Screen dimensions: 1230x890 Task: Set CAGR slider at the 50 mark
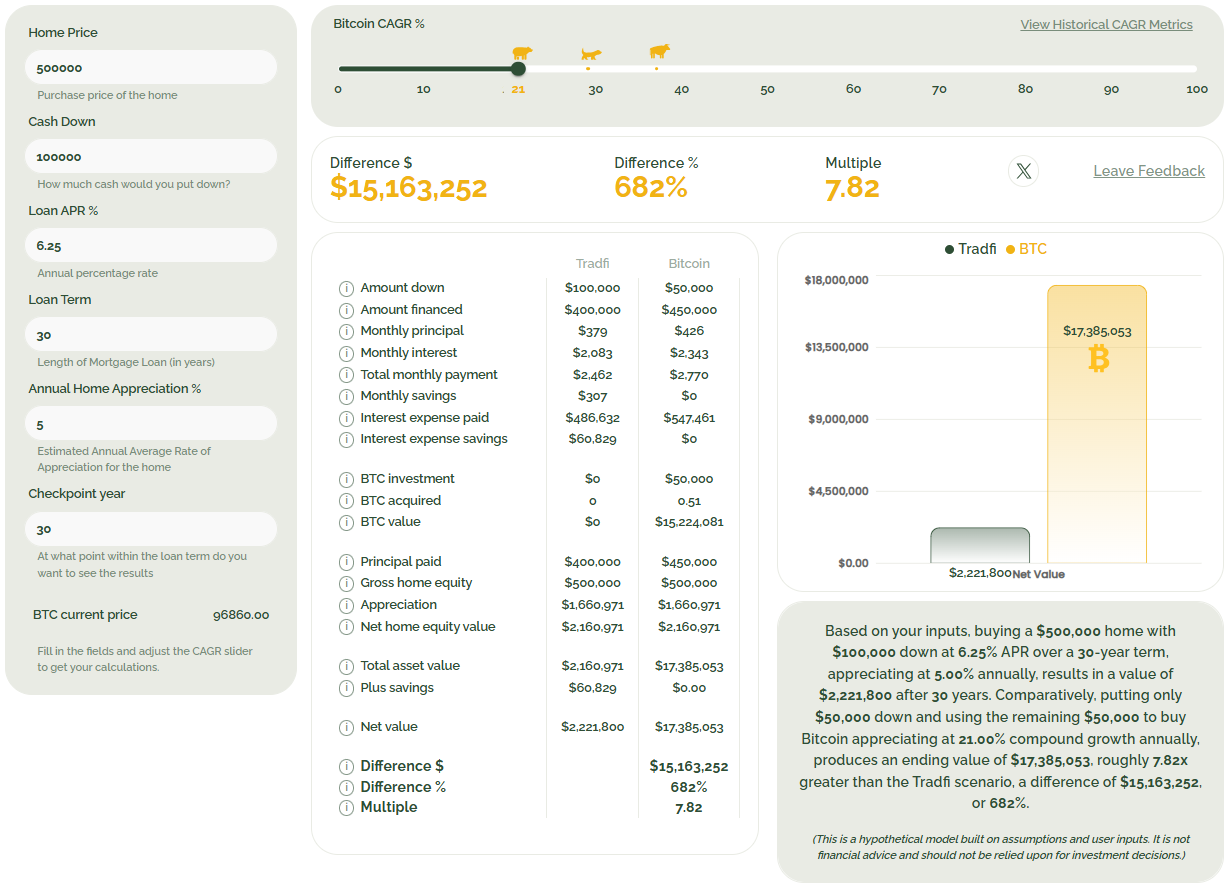click(767, 69)
